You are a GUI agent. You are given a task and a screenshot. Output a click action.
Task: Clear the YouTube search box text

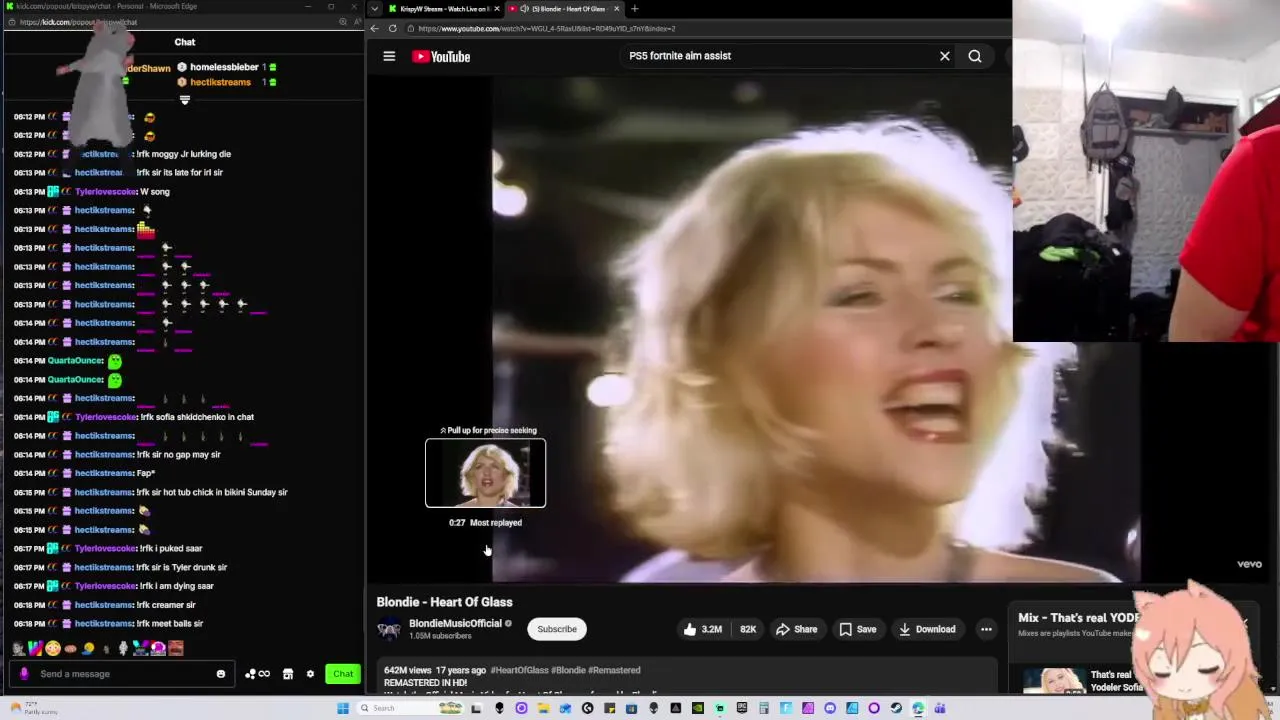(944, 56)
